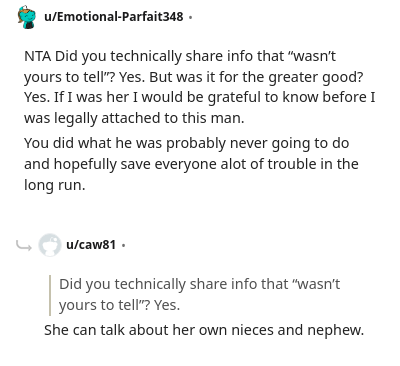400x366 pixels.
Task: Click the "NTA" verdict at the comment start
Action: [38, 56]
